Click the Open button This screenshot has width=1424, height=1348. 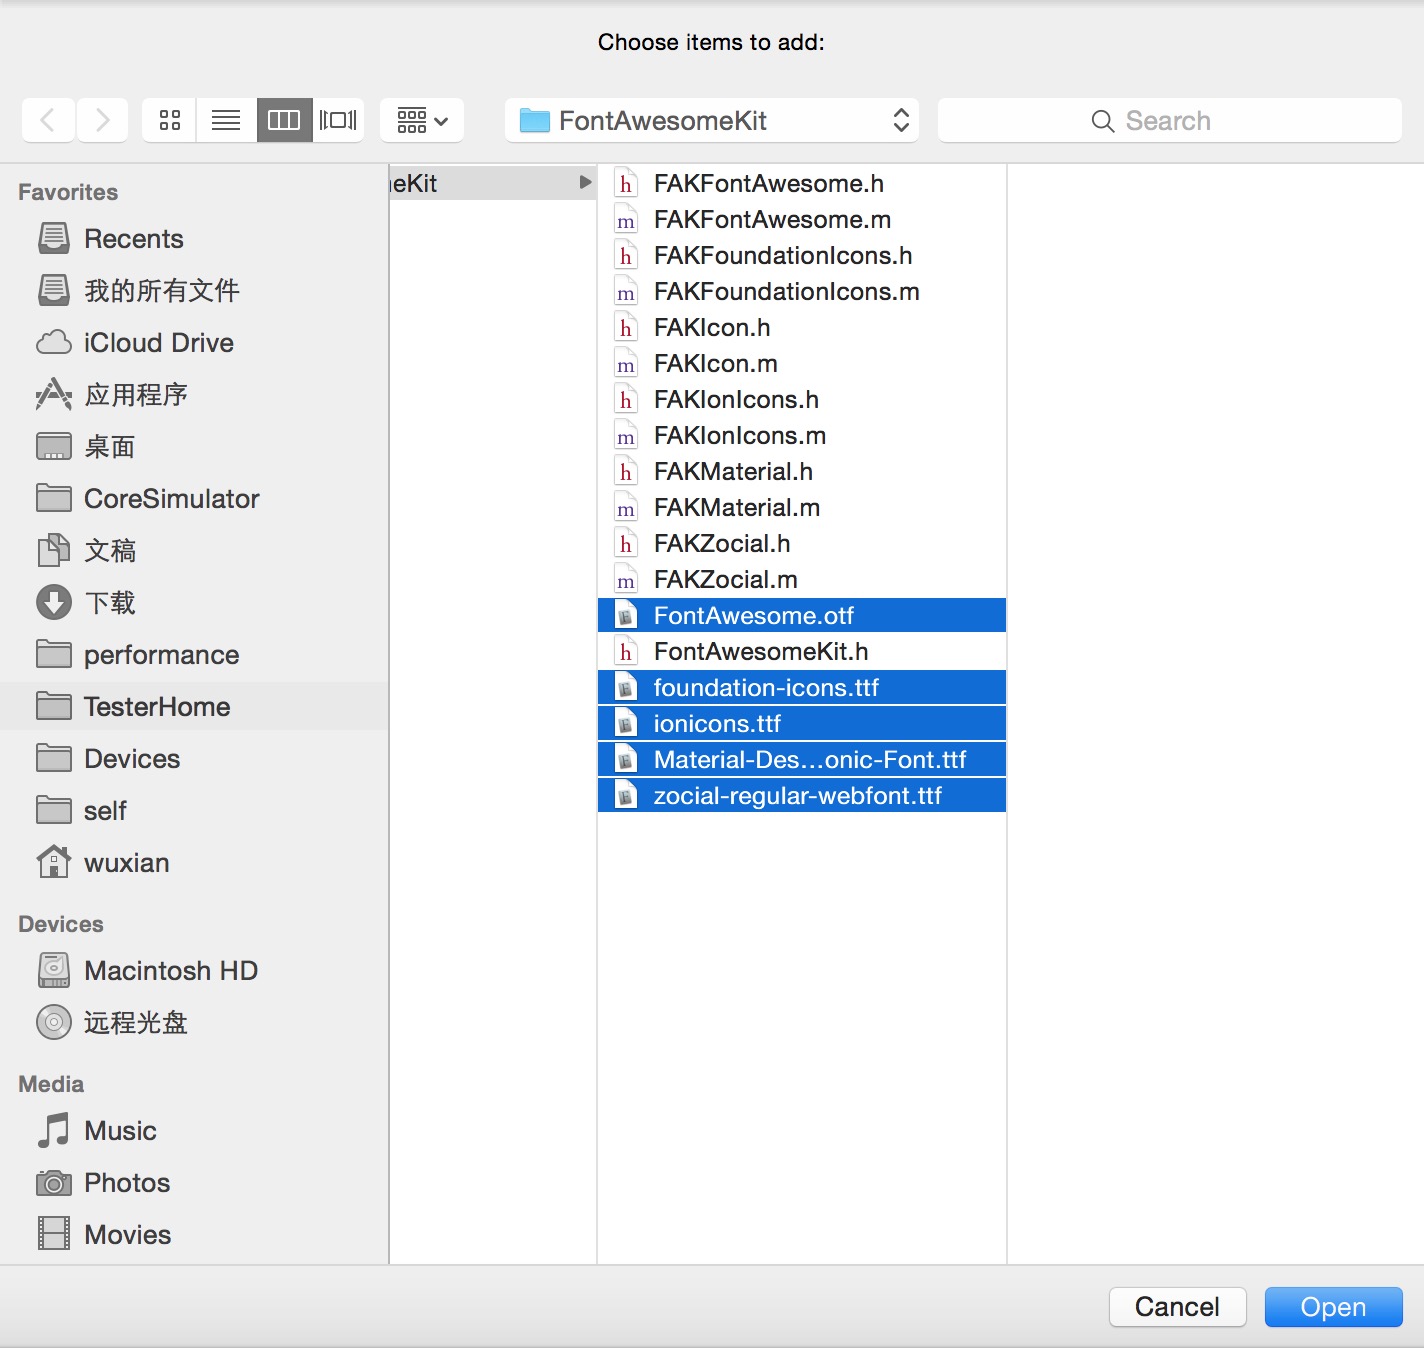[x=1333, y=1307]
